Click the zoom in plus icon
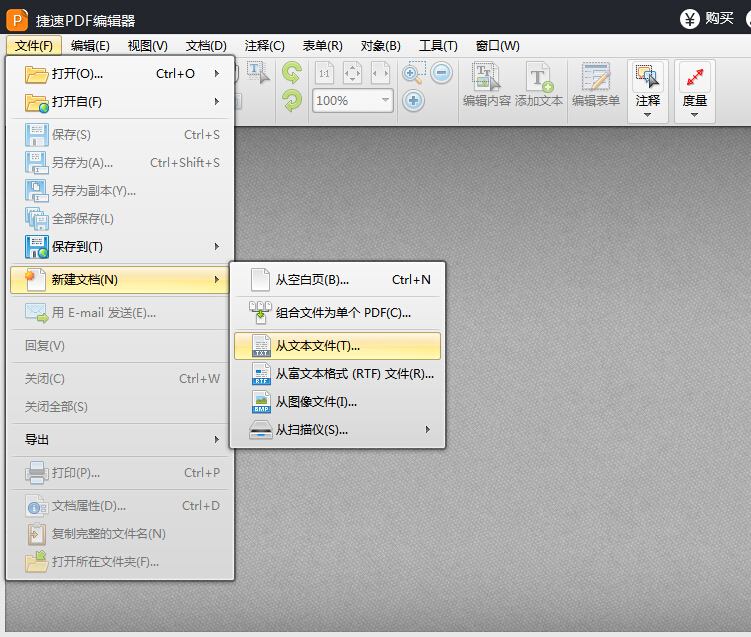The height and width of the screenshot is (637, 751). click(413, 101)
